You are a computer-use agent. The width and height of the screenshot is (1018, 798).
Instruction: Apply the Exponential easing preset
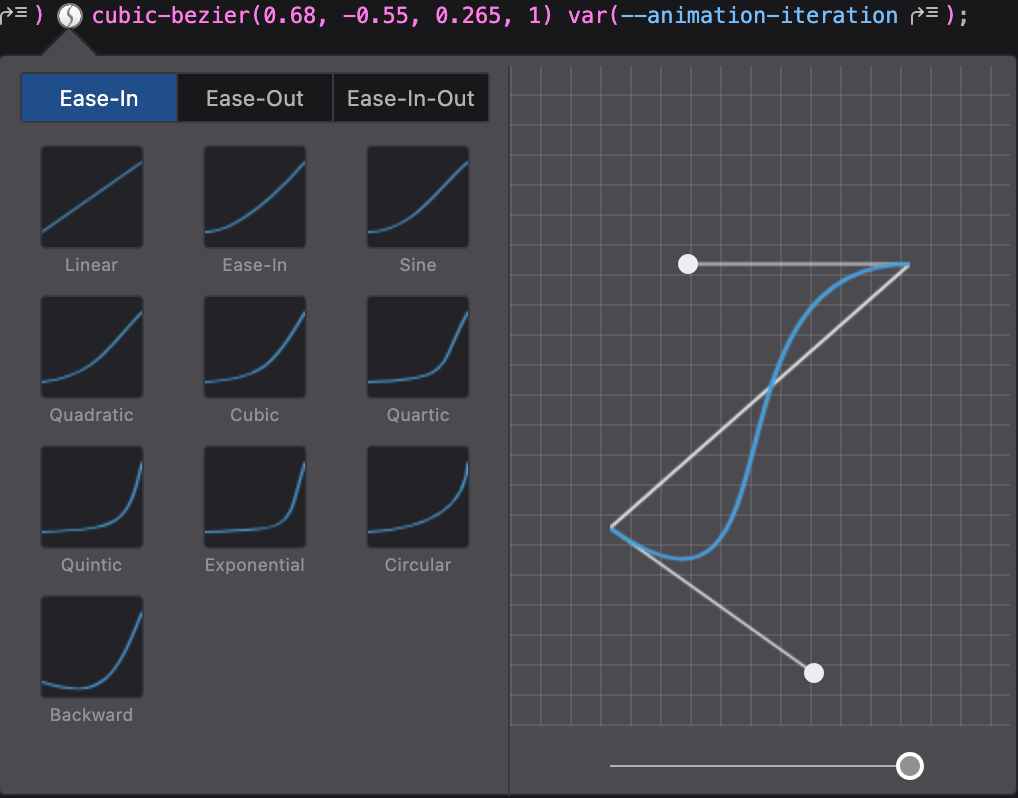tap(254, 496)
